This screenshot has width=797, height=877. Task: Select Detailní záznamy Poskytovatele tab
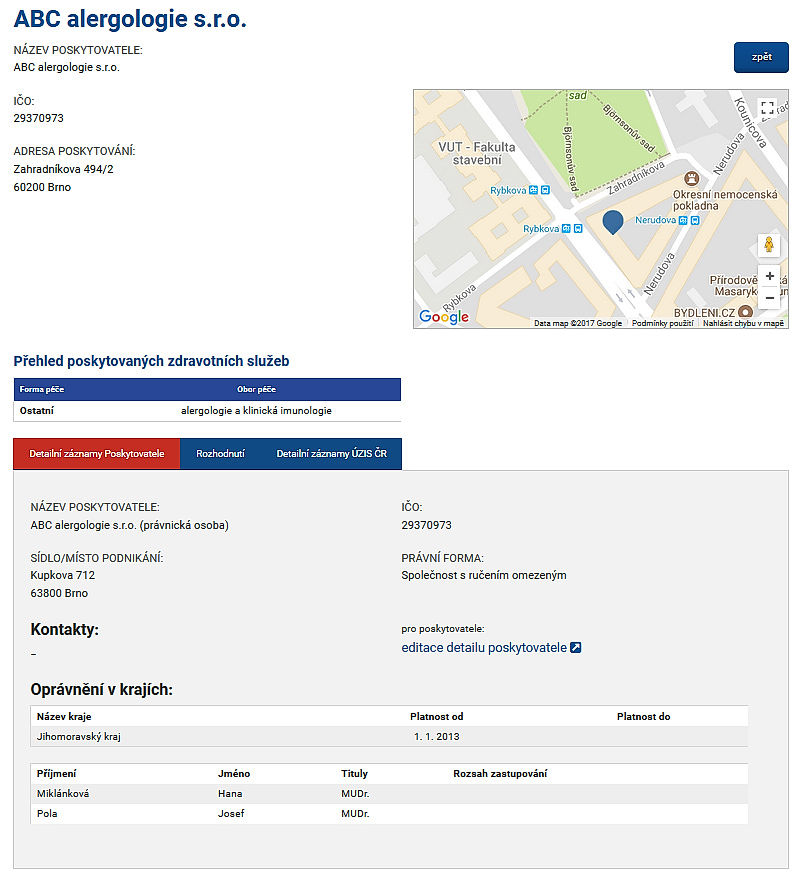click(97, 454)
